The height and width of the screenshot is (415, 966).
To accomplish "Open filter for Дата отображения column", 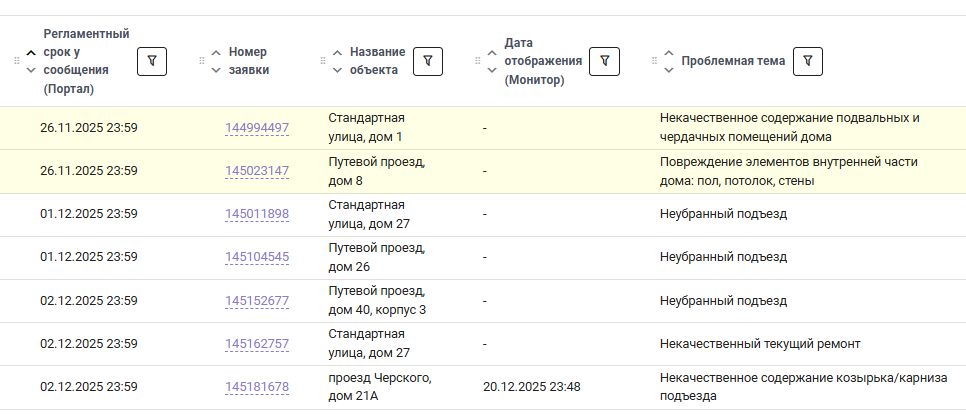I will pyautogui.click(x=604, y=61).
